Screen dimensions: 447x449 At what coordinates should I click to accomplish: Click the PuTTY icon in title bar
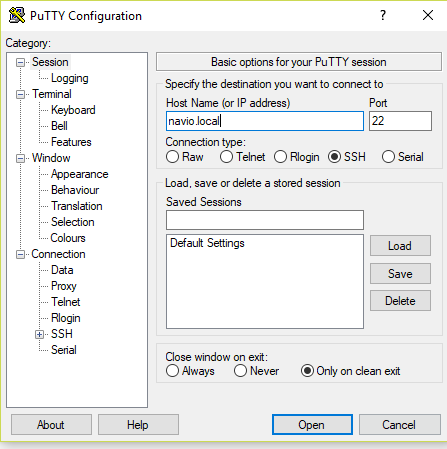tap(17, 15)
